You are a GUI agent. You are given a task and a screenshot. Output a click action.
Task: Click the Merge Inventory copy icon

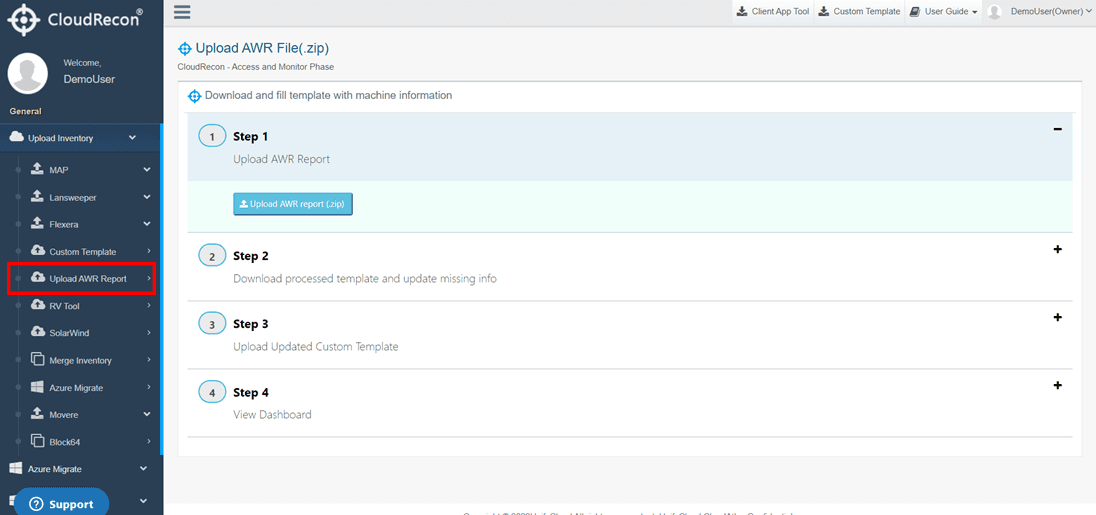pos(38,360)
